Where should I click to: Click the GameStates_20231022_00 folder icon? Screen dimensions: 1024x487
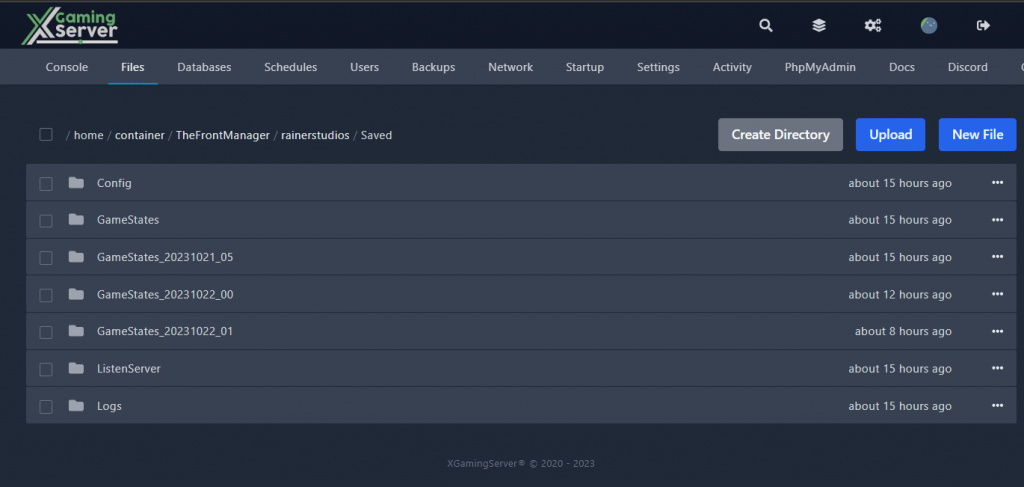(76, 294)
